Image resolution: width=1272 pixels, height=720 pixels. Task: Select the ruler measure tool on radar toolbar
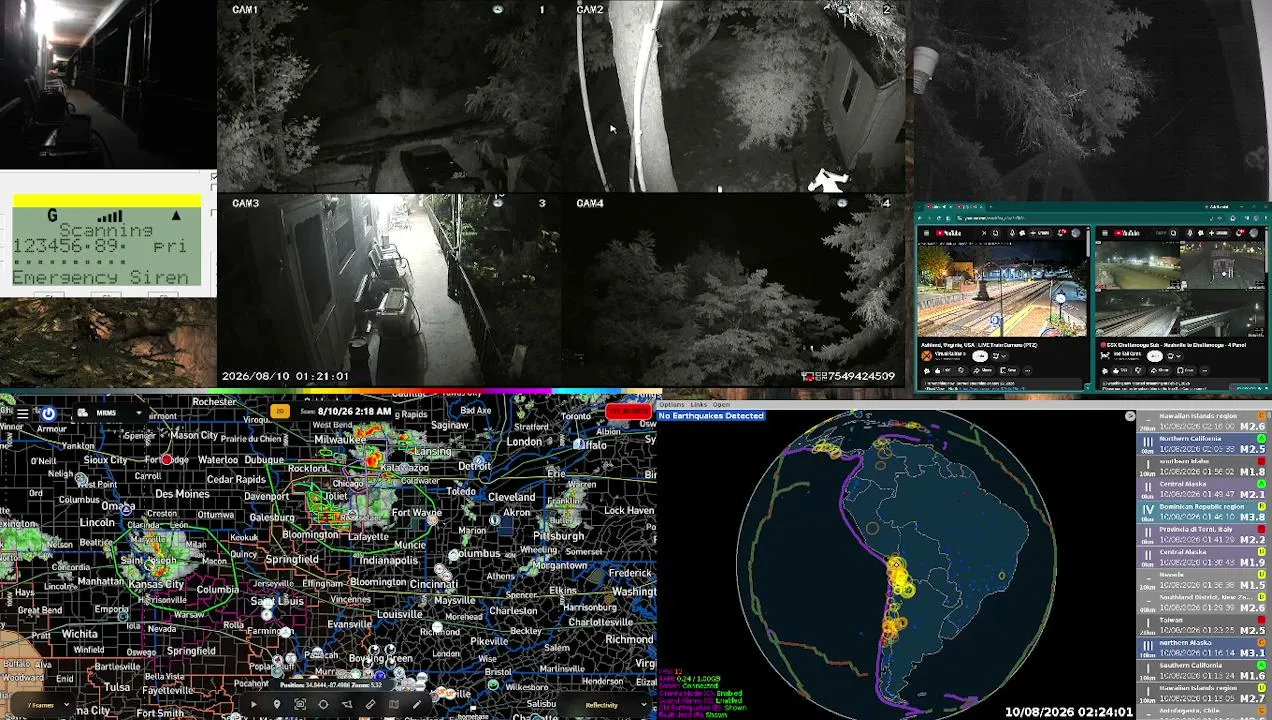[x=370, y=705]
